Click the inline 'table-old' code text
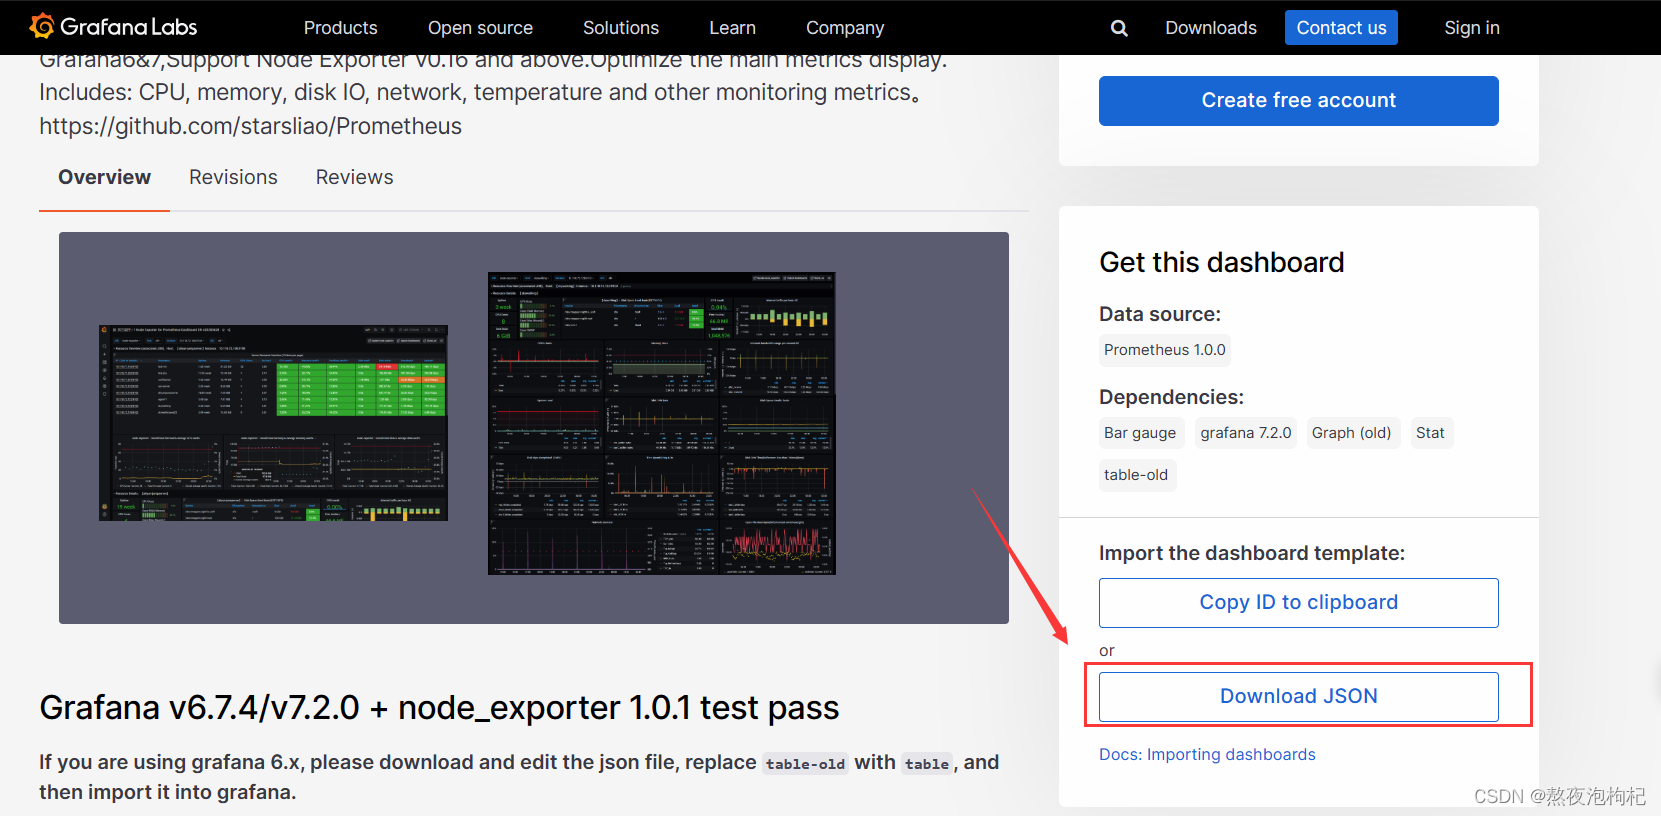Image resolution: width=1661 pixels, height=816 pixels. 805,764
